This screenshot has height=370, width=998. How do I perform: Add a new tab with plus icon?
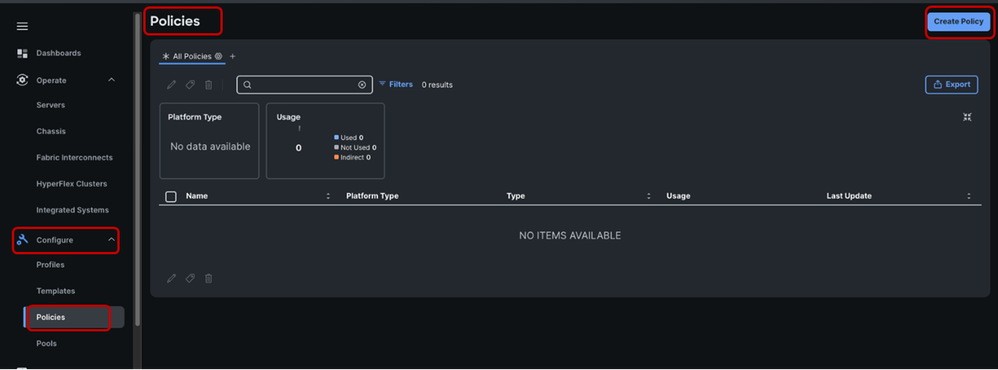click(x=232, y=56)
